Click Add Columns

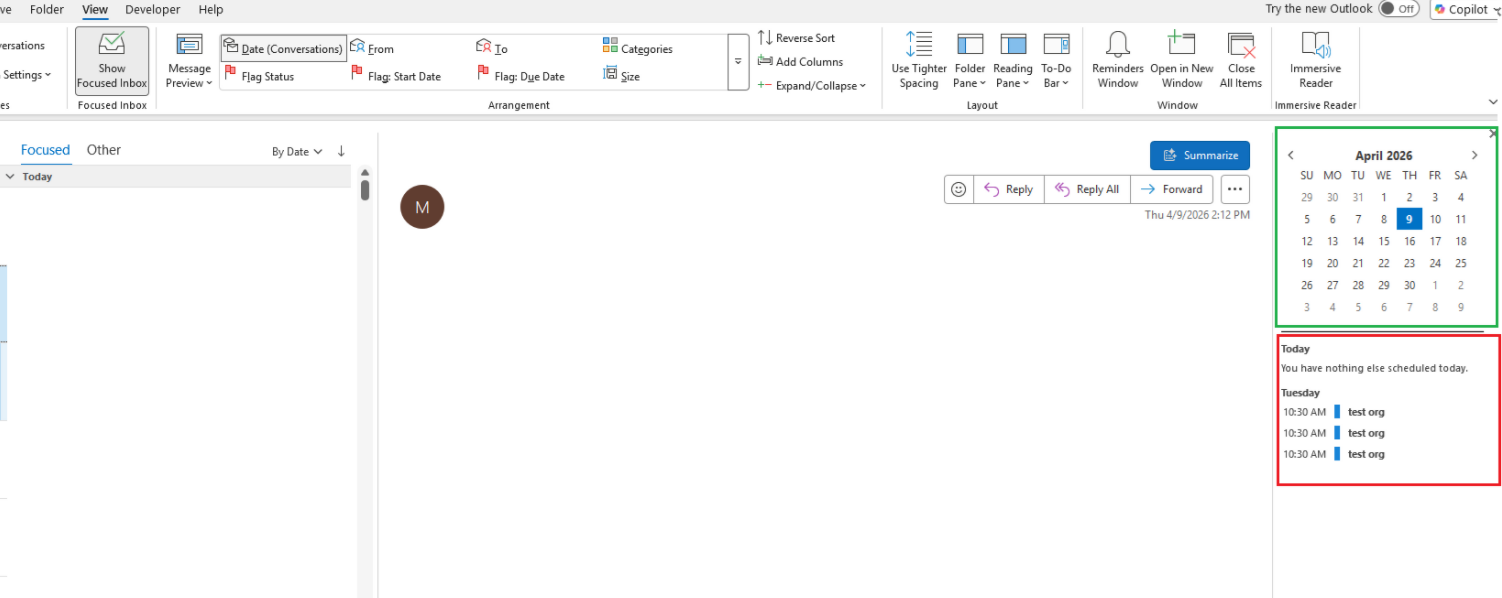pos(800,62)
